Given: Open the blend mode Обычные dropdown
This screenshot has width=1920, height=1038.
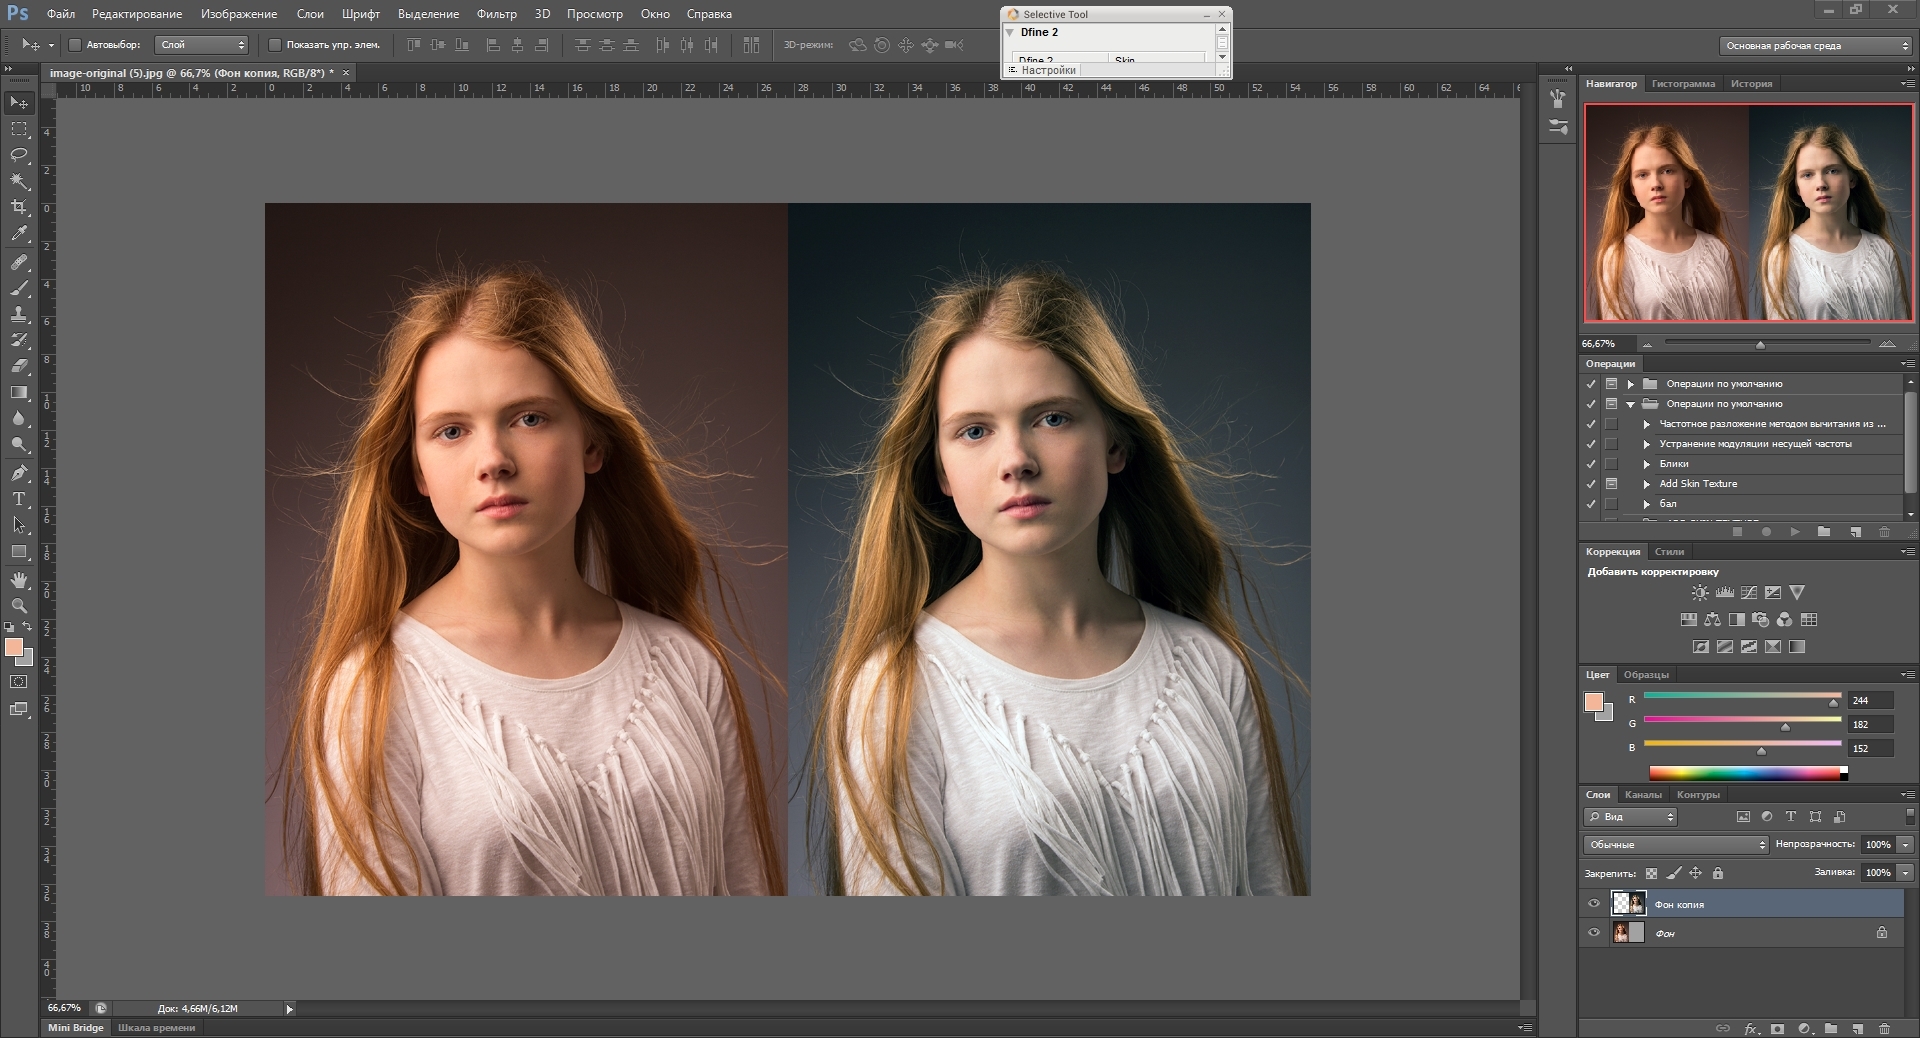Looking at the screenshot, I should point(1676,845).
